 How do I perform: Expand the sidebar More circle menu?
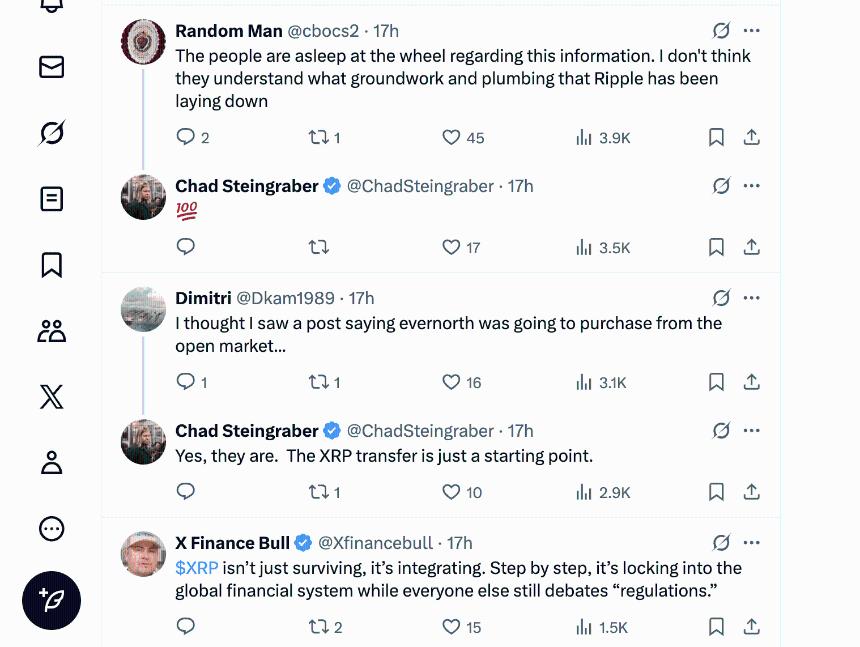tap(51, 529)
